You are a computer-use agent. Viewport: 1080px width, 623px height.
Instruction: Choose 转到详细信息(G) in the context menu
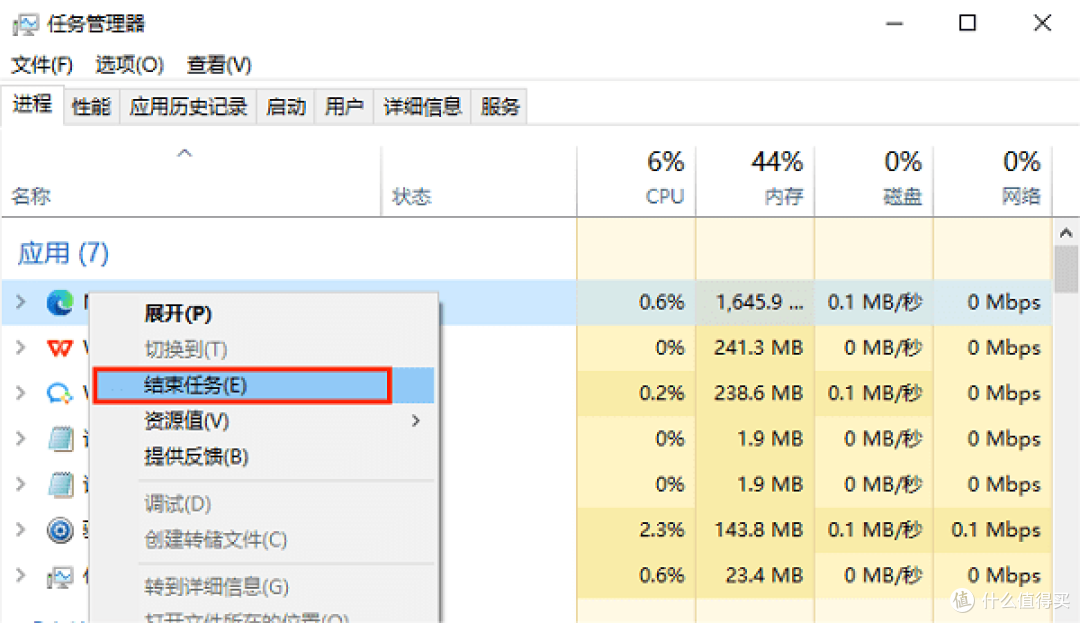click(x=264, y=587)
